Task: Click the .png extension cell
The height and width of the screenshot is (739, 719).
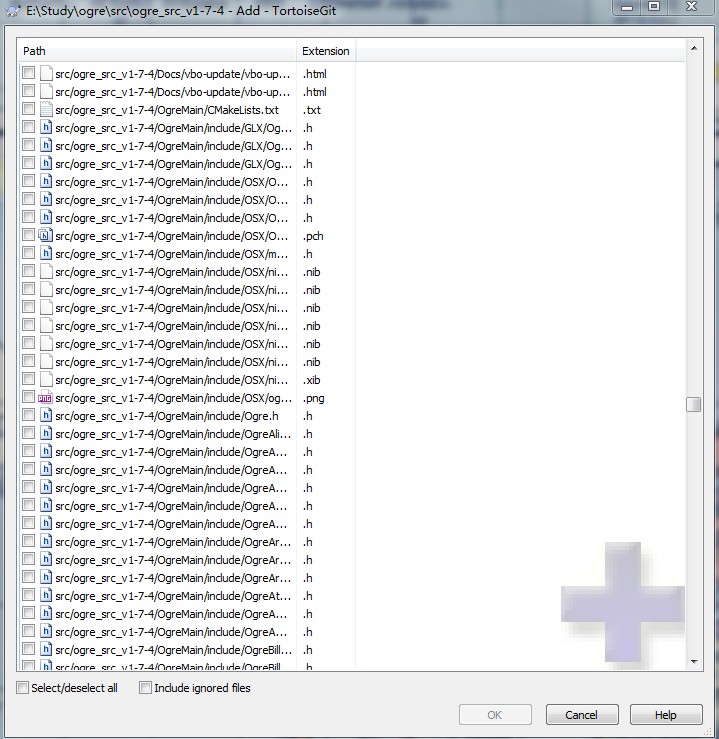Action: point(313,398)
